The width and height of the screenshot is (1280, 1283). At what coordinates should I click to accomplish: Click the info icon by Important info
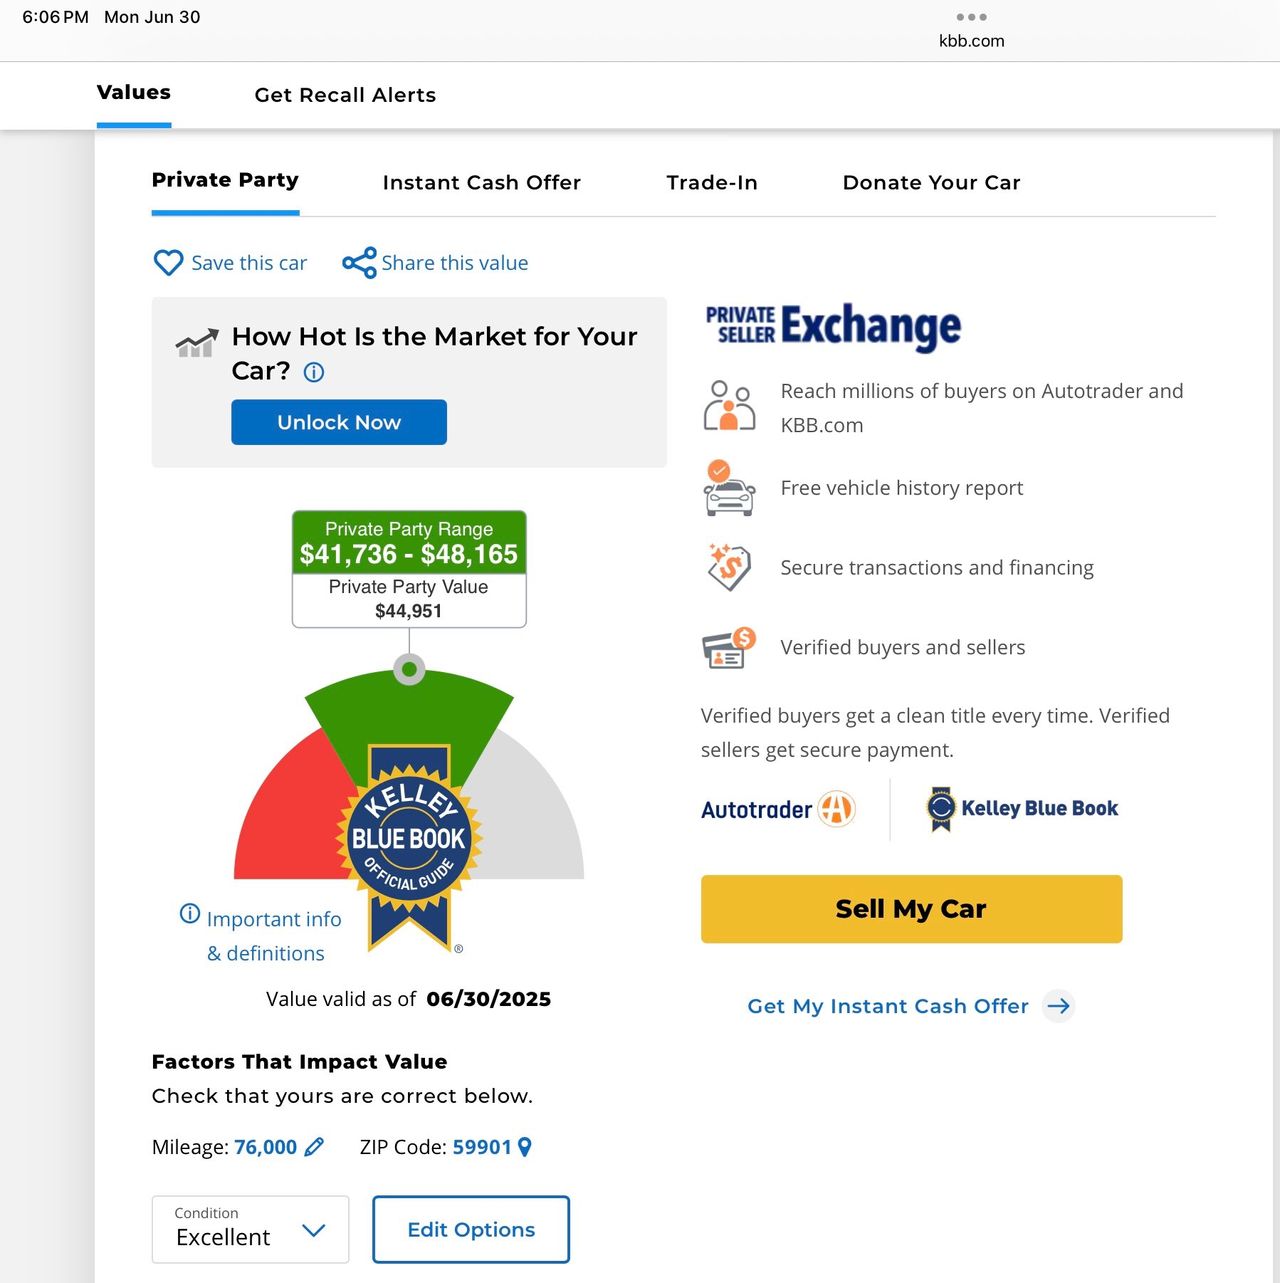point(190,913)
